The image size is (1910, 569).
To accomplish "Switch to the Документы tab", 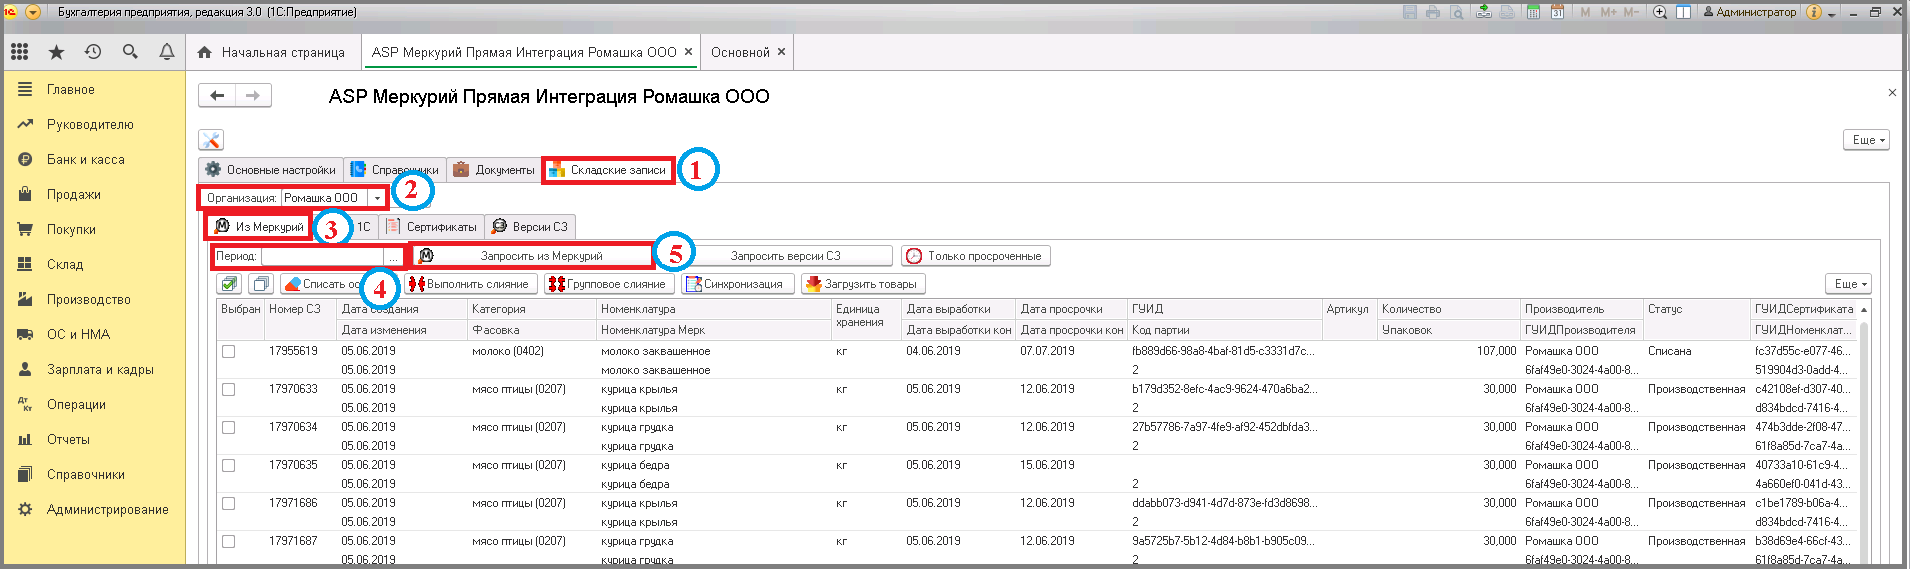I will (x=494, y=170).
